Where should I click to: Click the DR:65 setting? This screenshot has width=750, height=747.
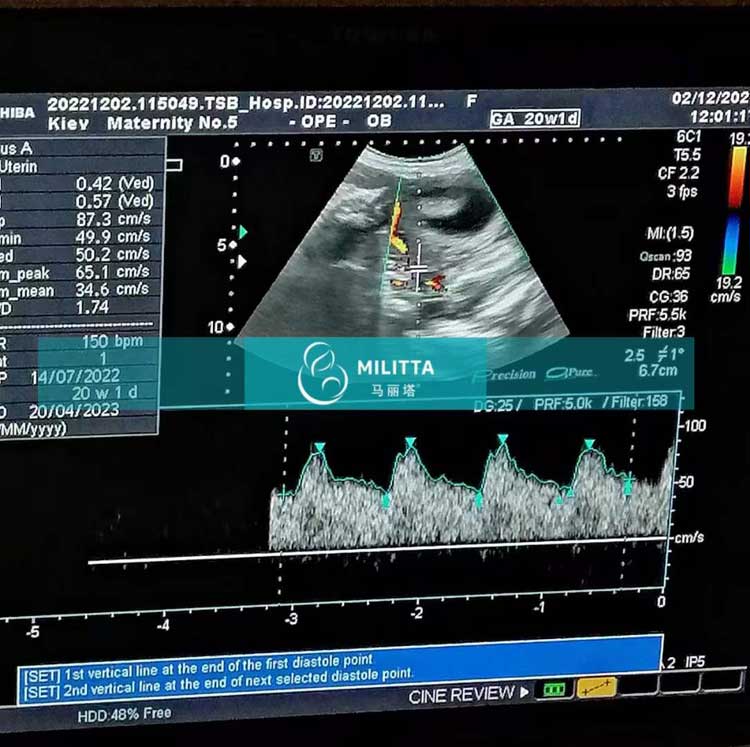point(671,274)
